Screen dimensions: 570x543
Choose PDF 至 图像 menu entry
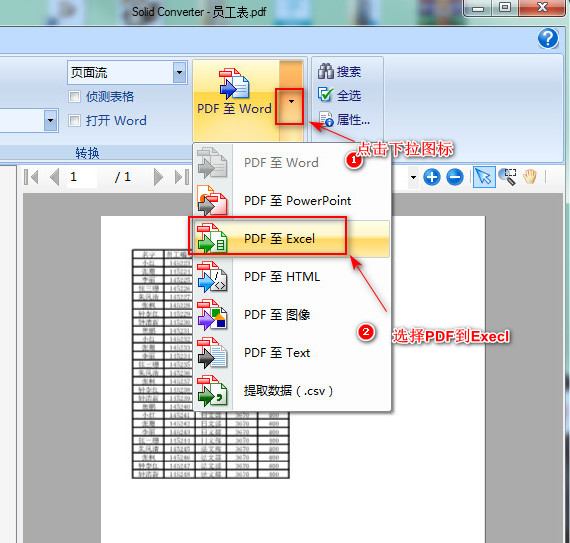(x=292, y=315)
